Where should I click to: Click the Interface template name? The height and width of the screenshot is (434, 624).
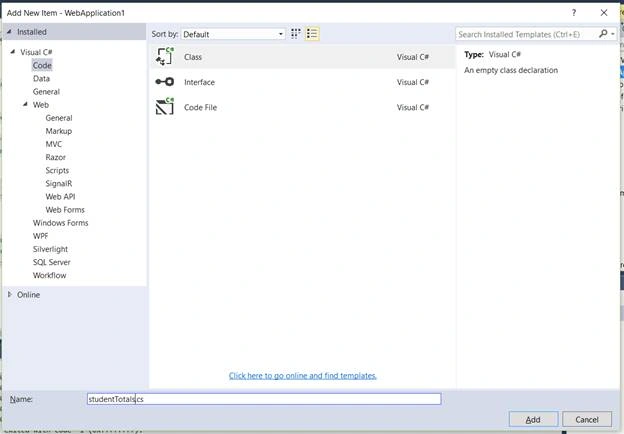[199, 82]
